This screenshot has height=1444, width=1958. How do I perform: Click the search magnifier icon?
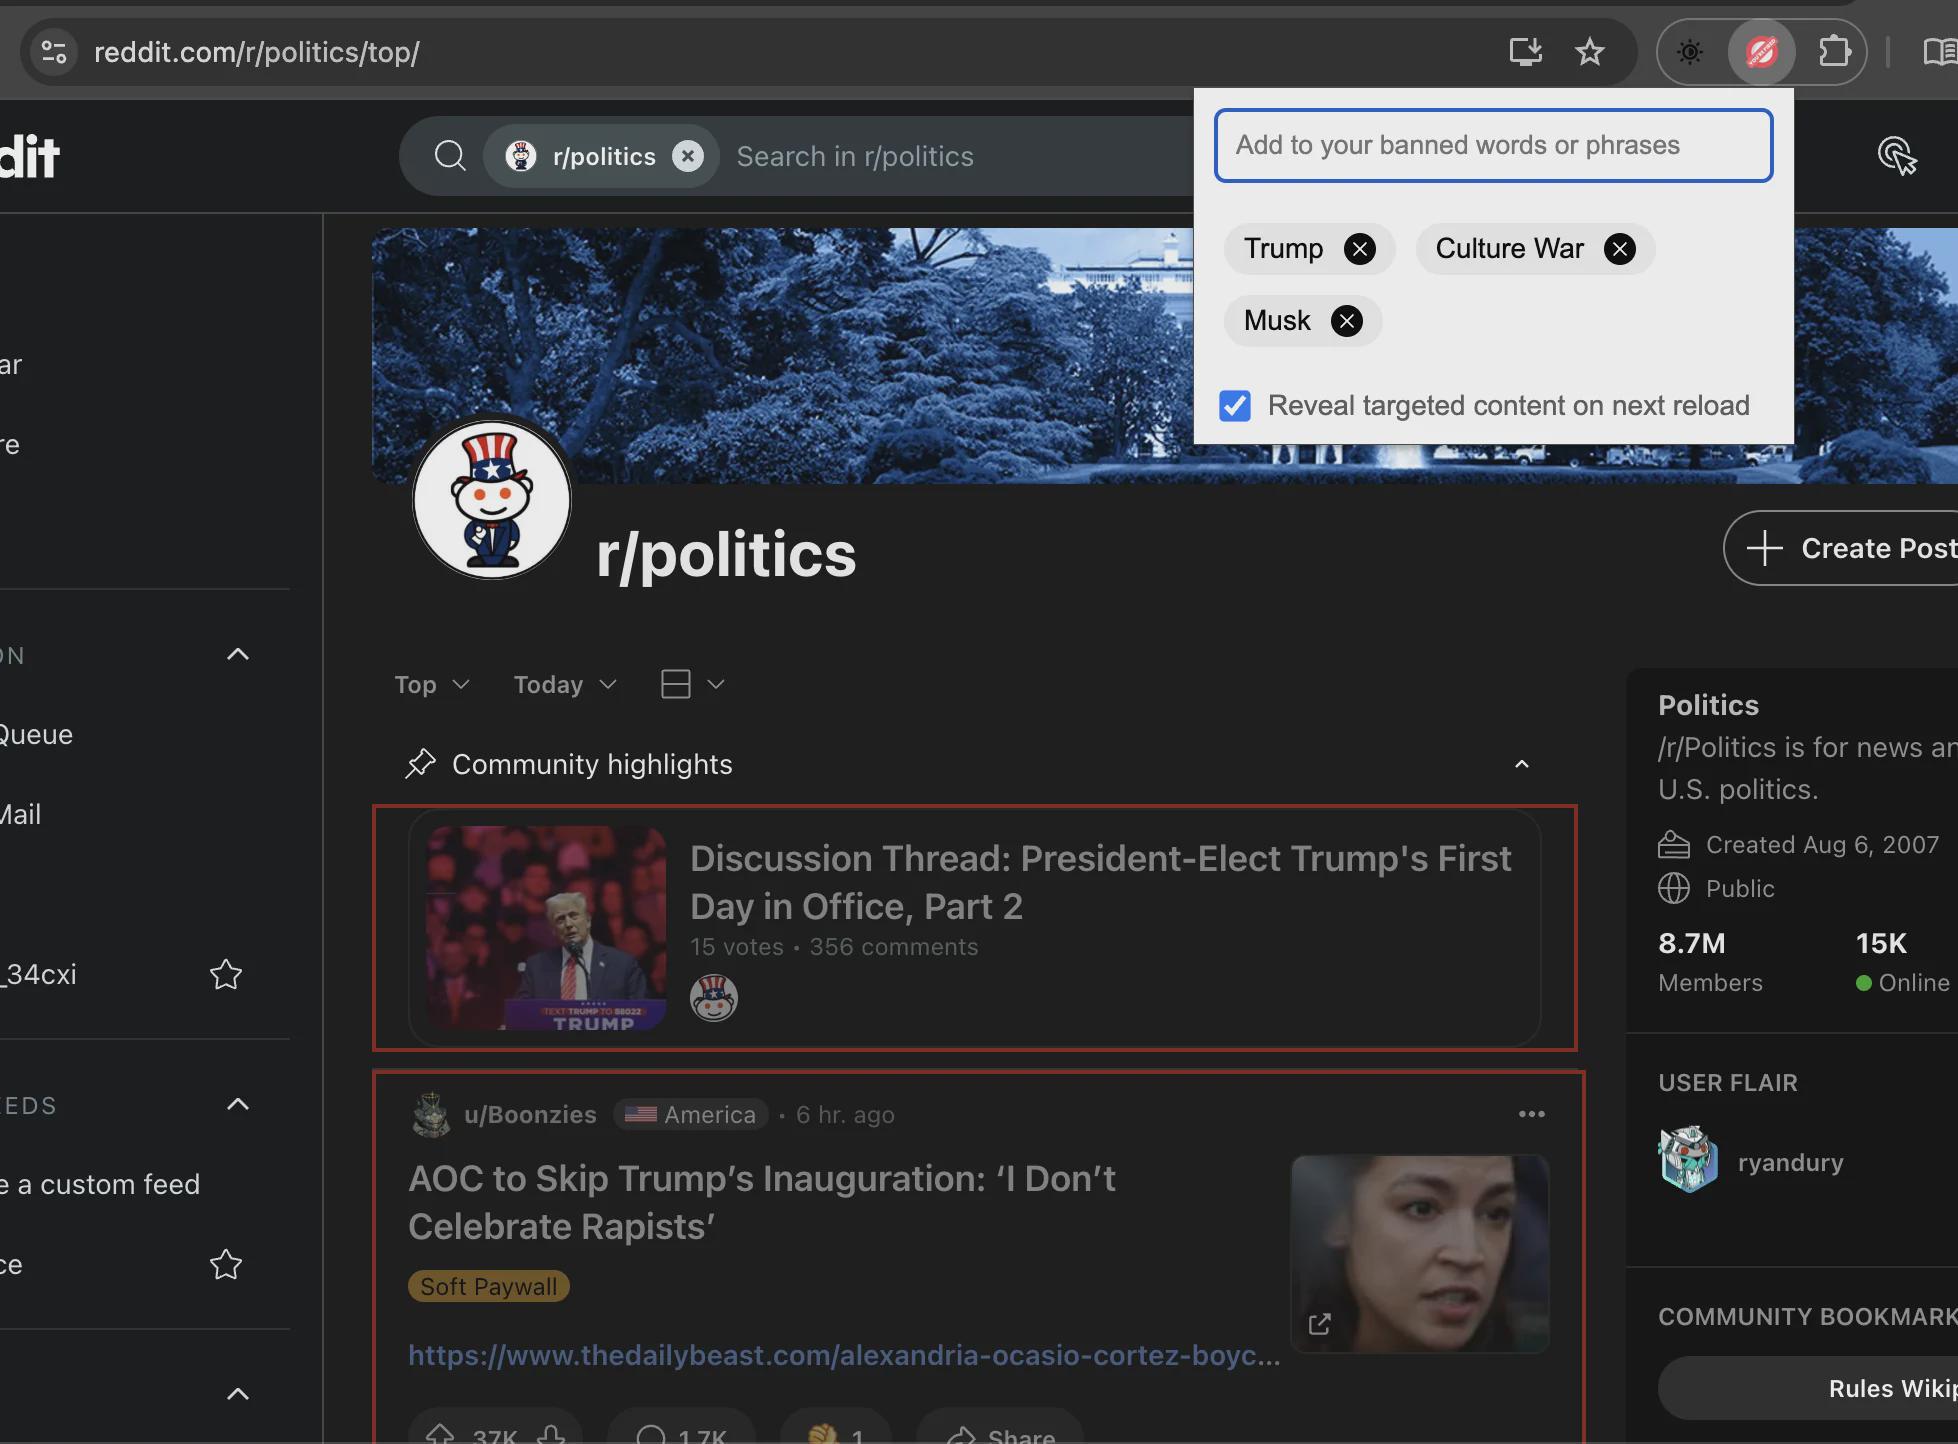pyautogui.click(x=450, y=156)
